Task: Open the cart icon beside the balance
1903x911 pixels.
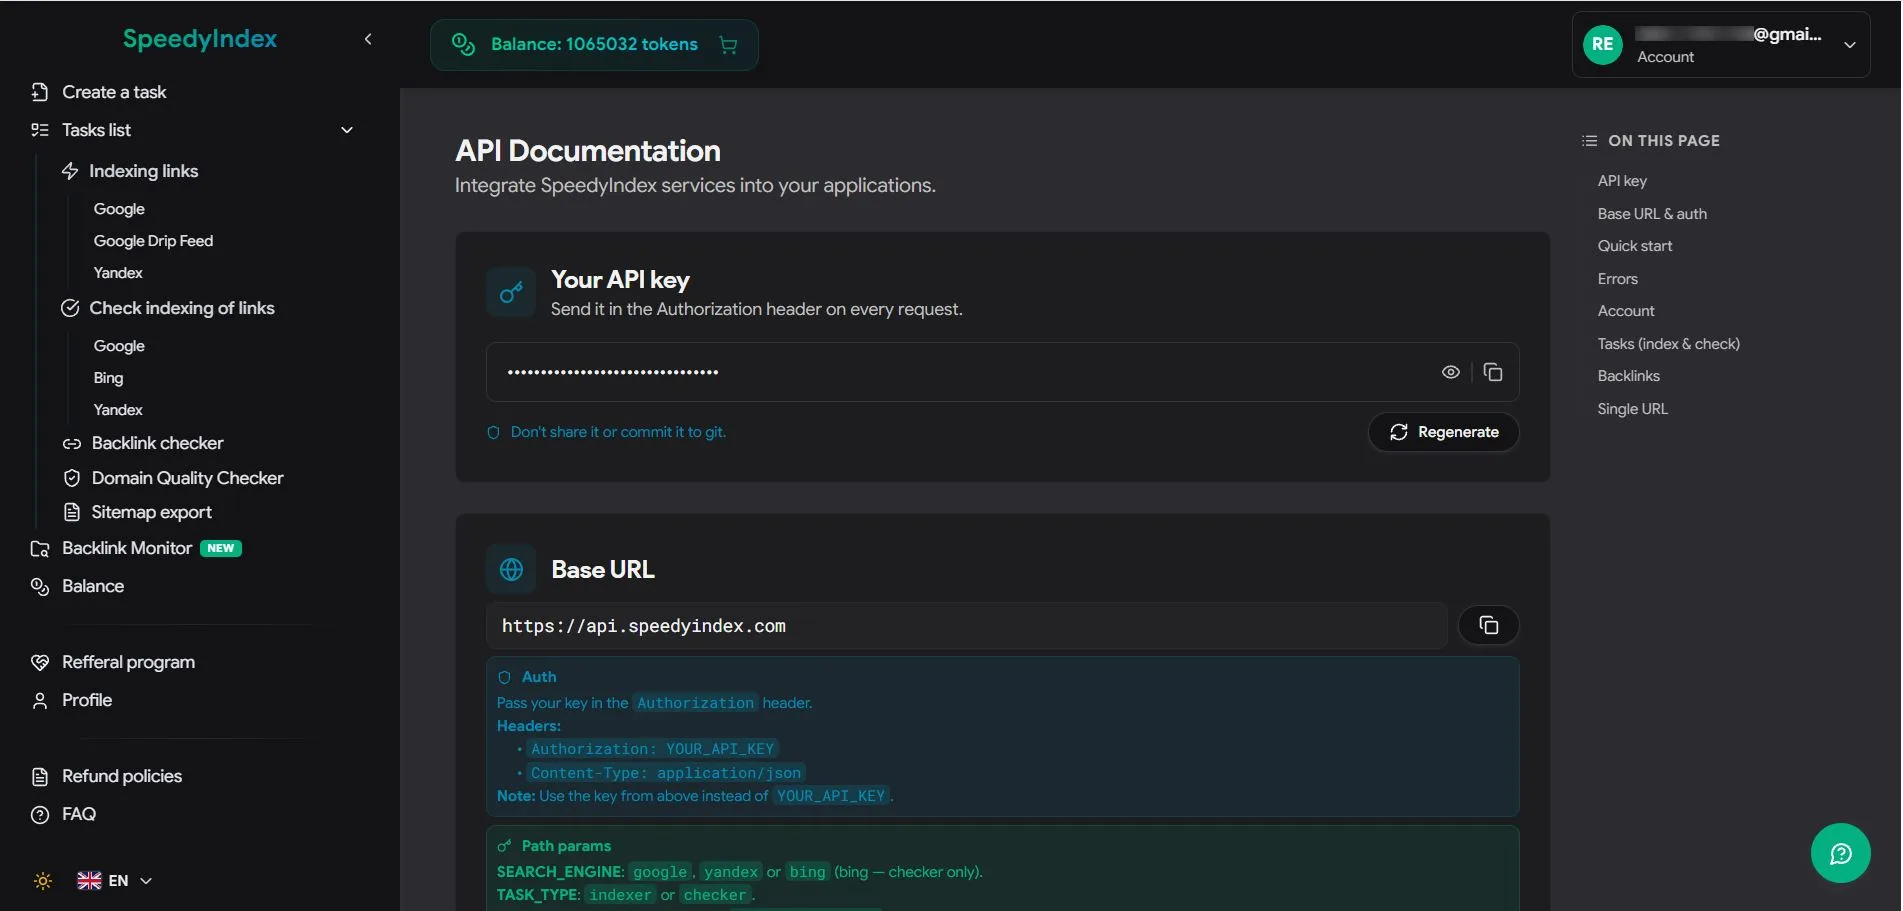Action: coord(728,45)
